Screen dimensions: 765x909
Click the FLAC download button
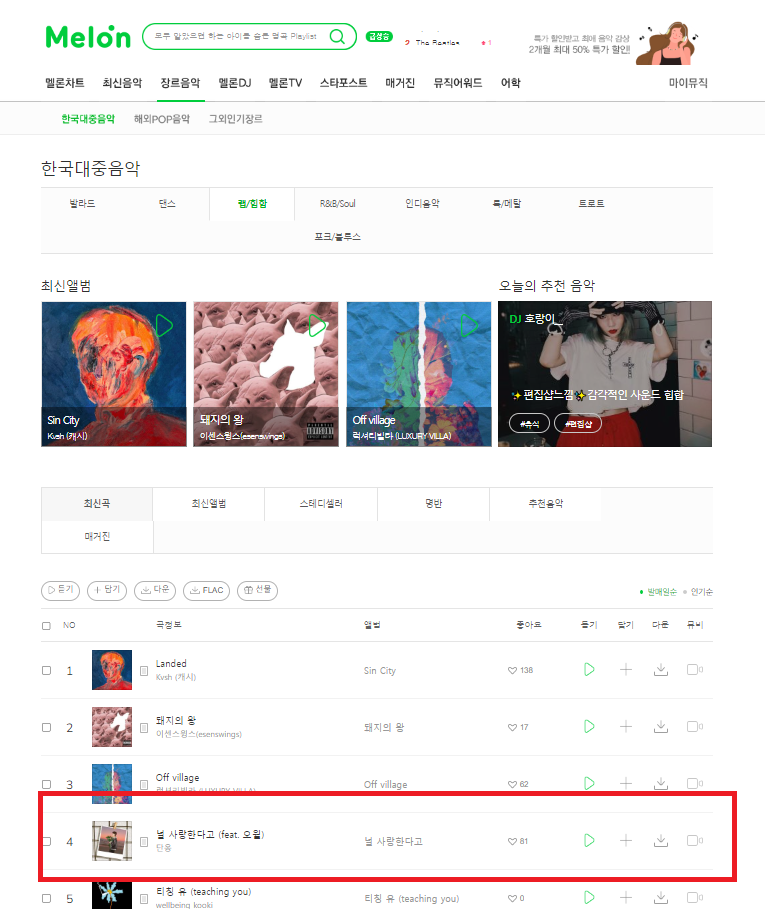tap(206, 590)
